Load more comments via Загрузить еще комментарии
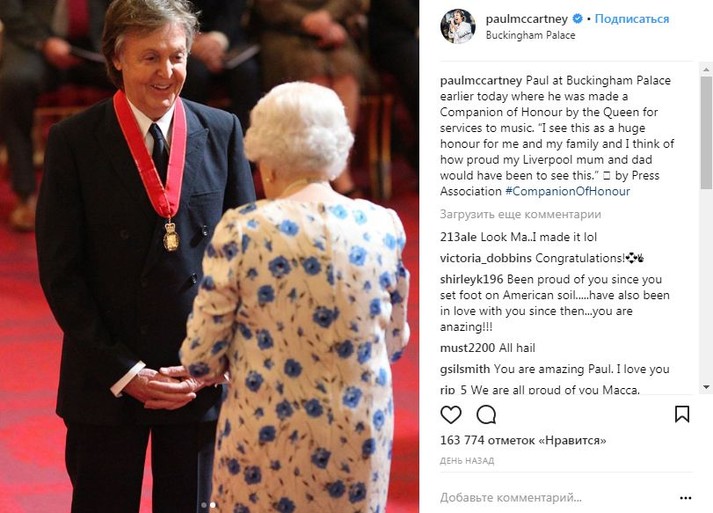The height and width of the screenshot is (513, 713). pos(520,214)
